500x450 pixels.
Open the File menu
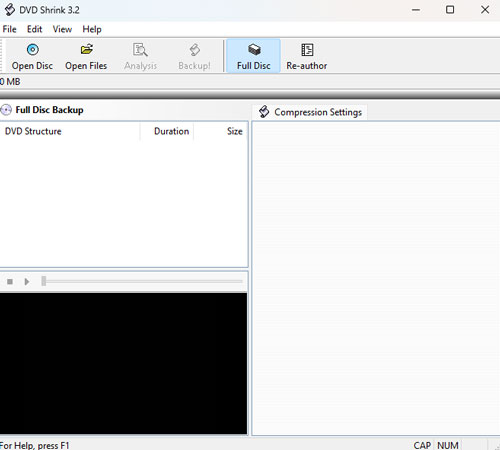click(x=9, y=29)
